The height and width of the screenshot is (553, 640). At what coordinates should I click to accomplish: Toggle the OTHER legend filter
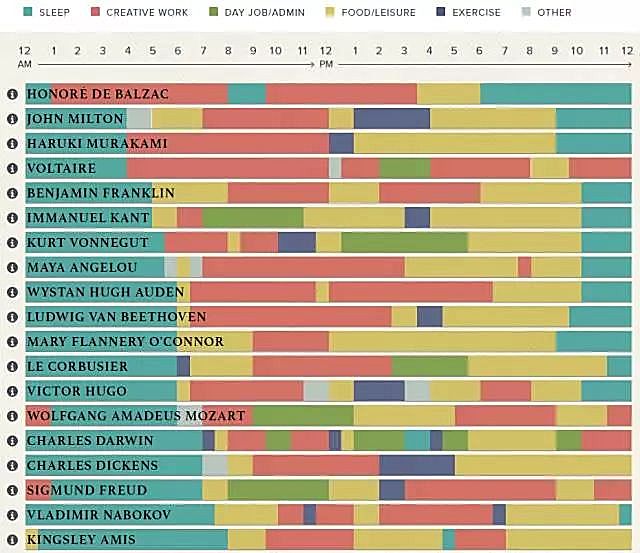point(547,12)
